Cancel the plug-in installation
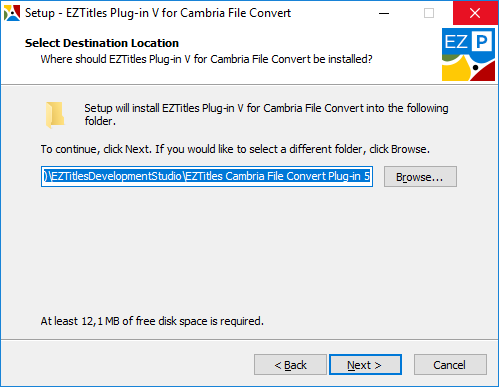499x387 pixels. click(x=450, y=365)
